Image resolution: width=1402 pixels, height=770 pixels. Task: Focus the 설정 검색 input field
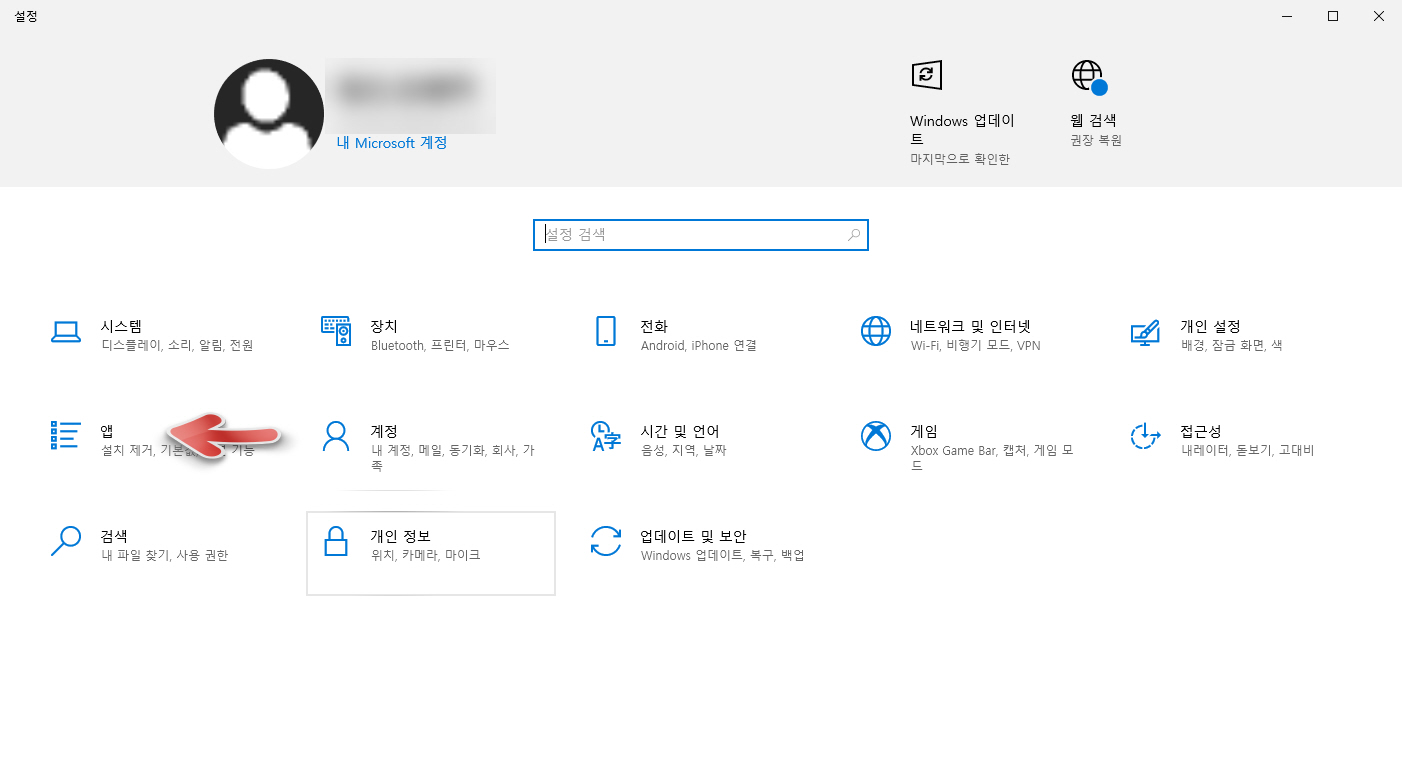701,235
